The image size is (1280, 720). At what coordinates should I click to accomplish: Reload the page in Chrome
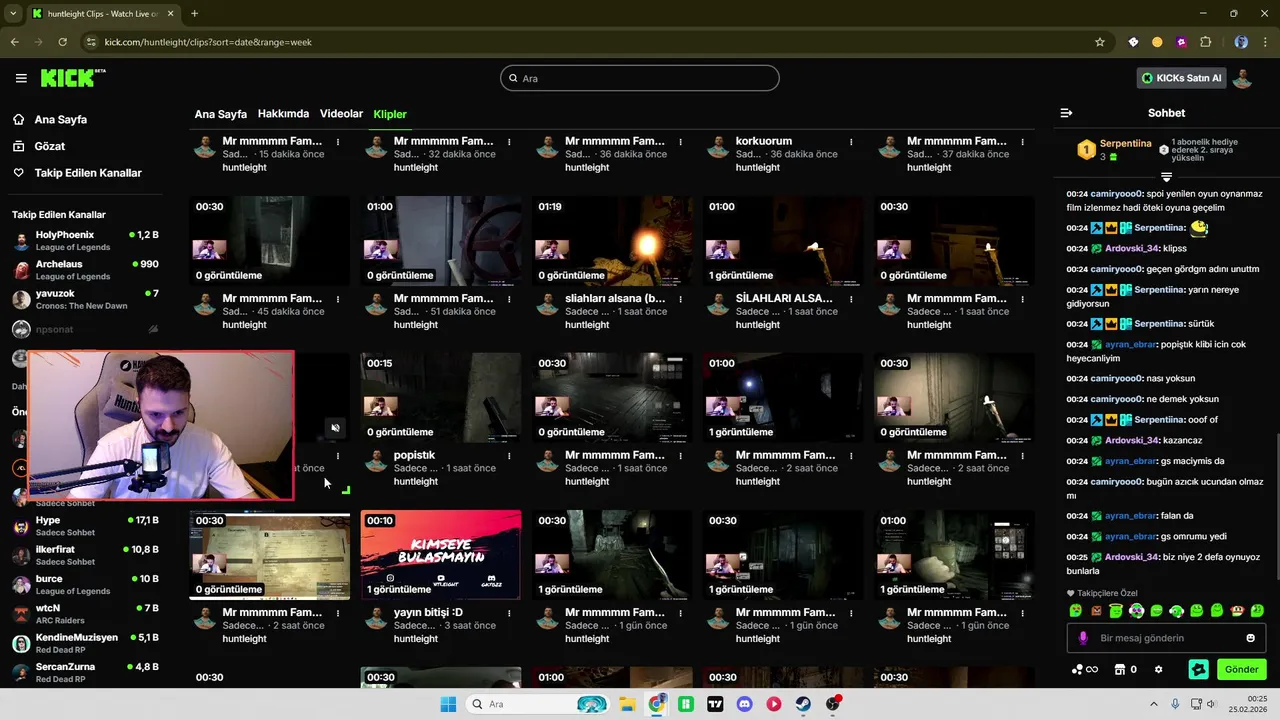coord(62,42)
